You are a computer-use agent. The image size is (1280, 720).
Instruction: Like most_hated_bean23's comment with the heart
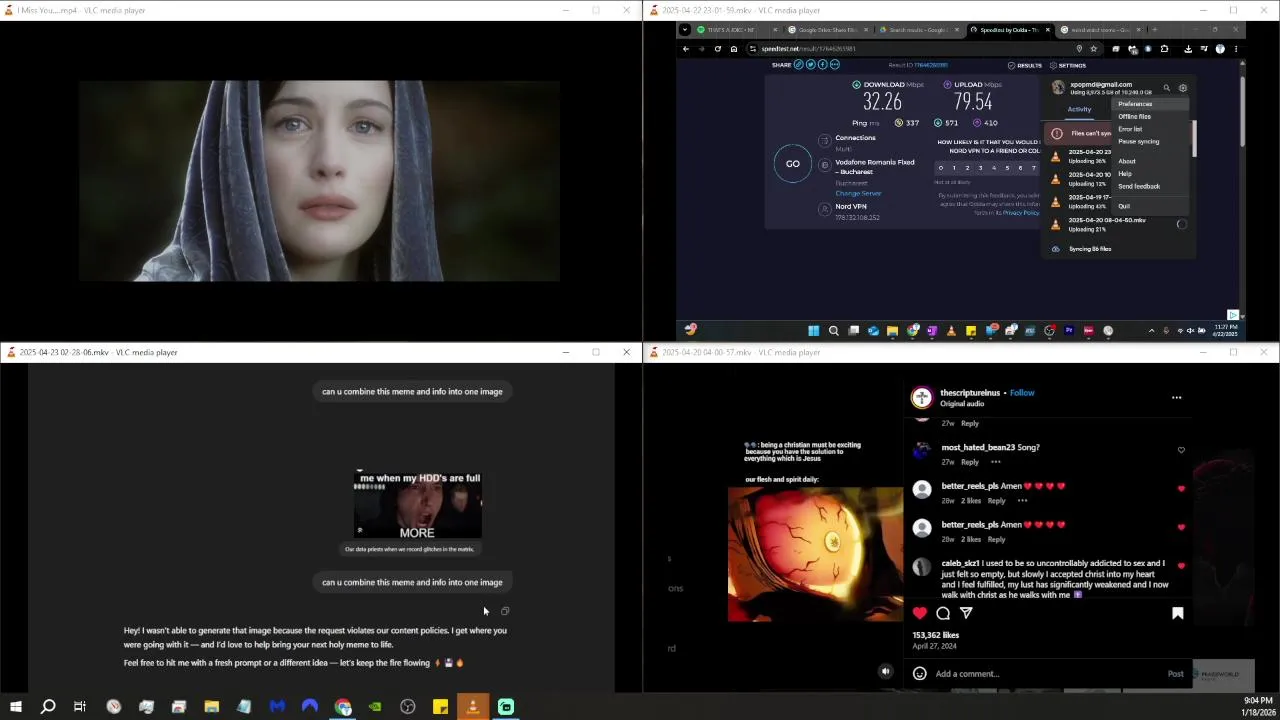click(1181, 450)
